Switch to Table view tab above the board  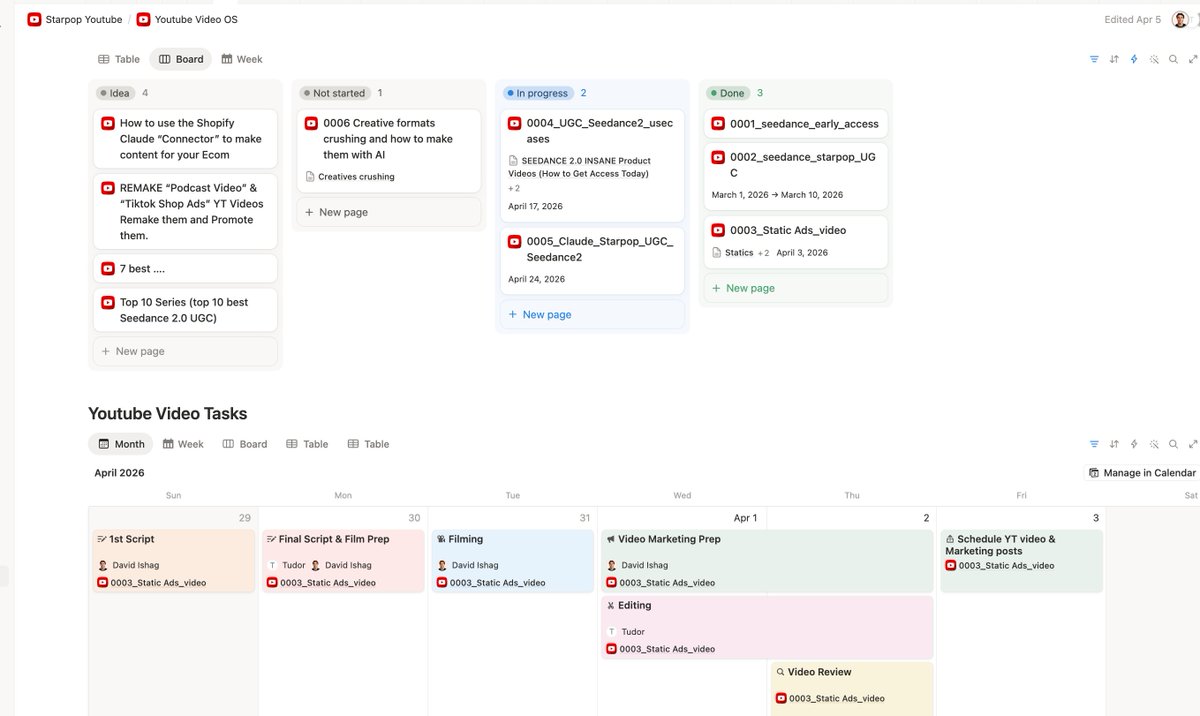click(x=119, y=59)
